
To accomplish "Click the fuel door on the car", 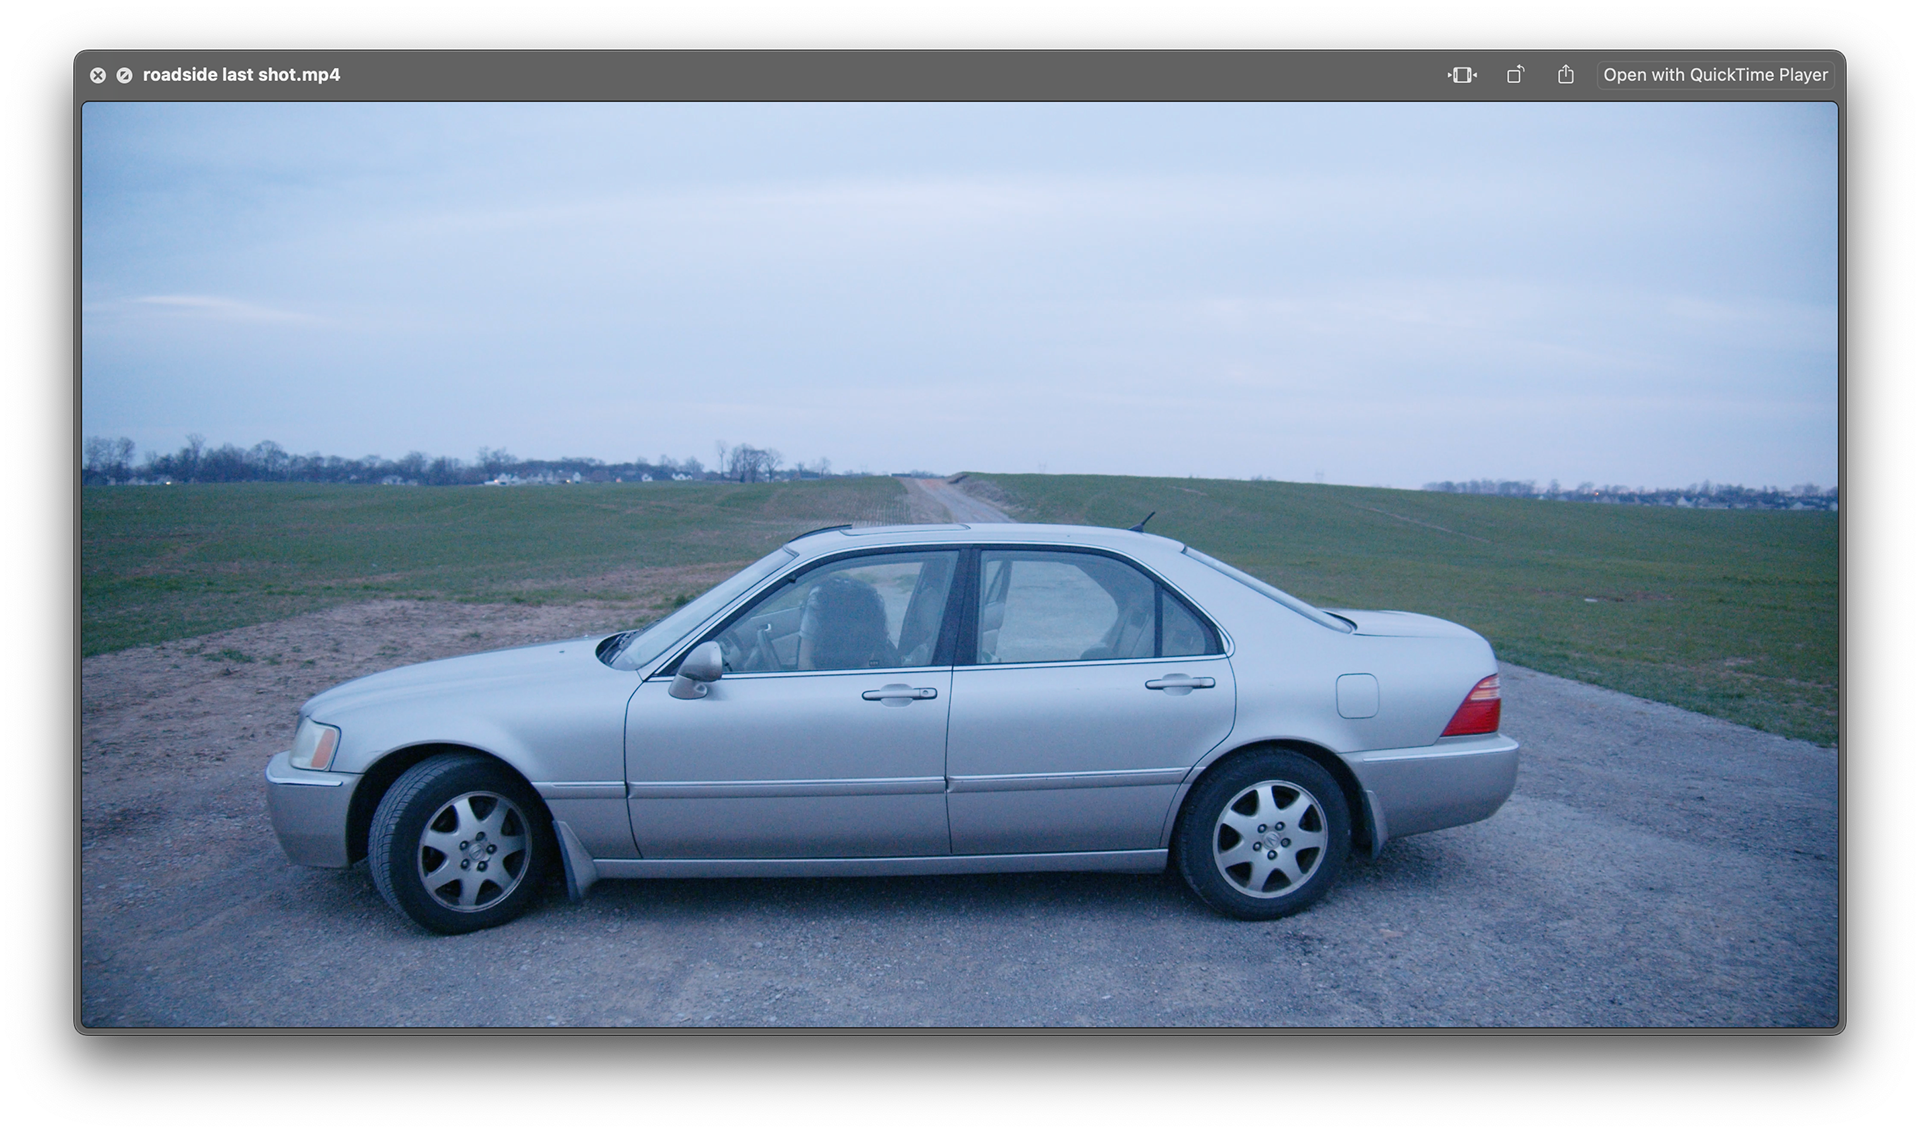I will [1357, 695].
